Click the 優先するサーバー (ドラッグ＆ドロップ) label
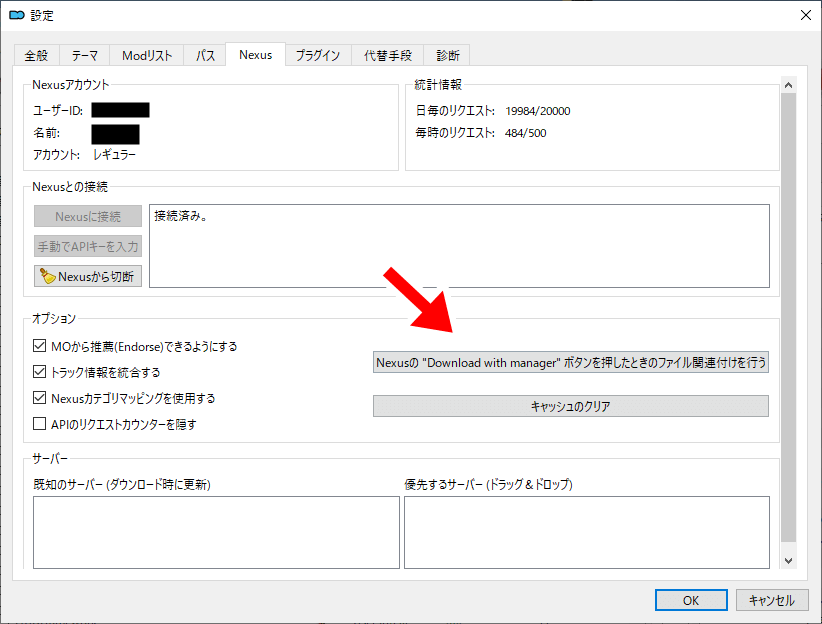This screenshot has width=822, height=624. pos(489,484)
